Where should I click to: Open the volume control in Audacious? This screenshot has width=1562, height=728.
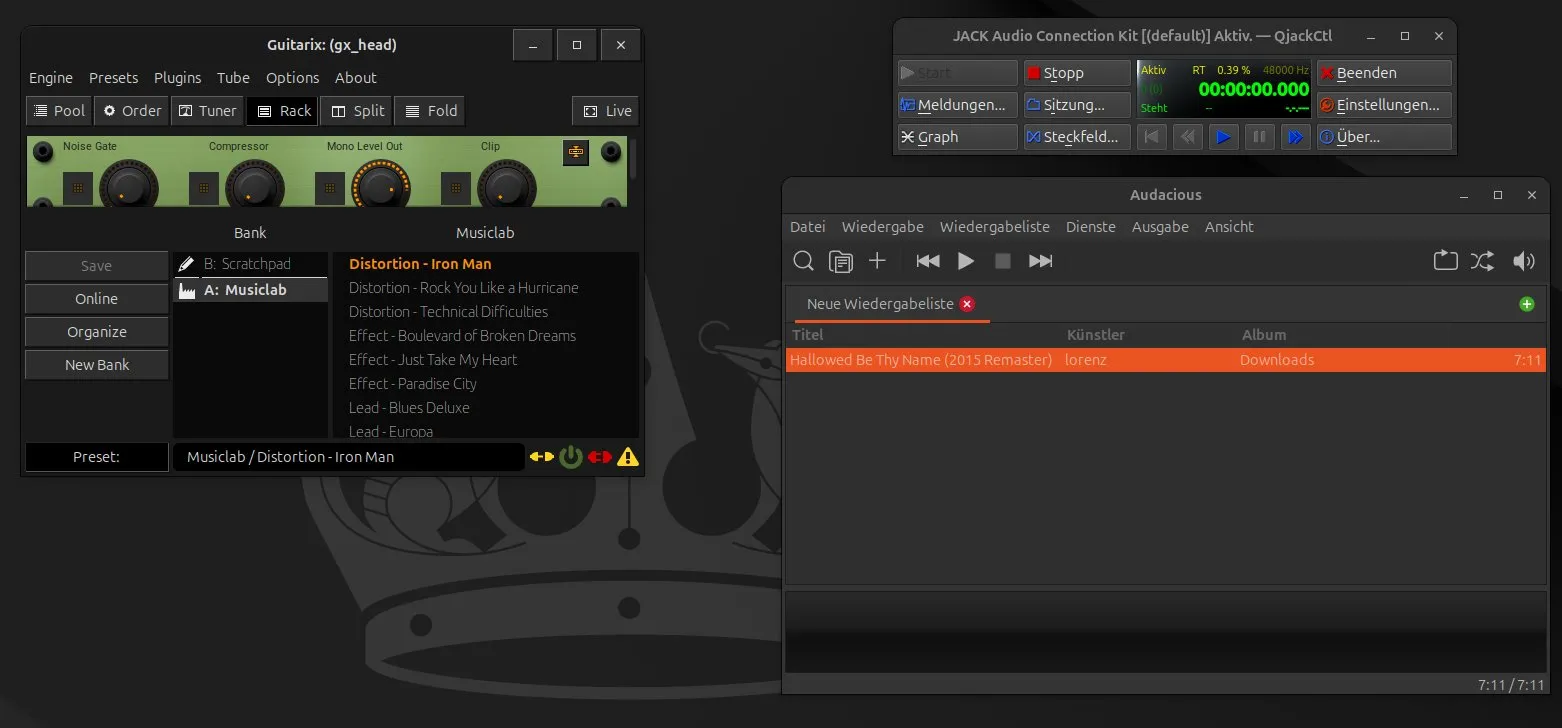coord(1524,261)
